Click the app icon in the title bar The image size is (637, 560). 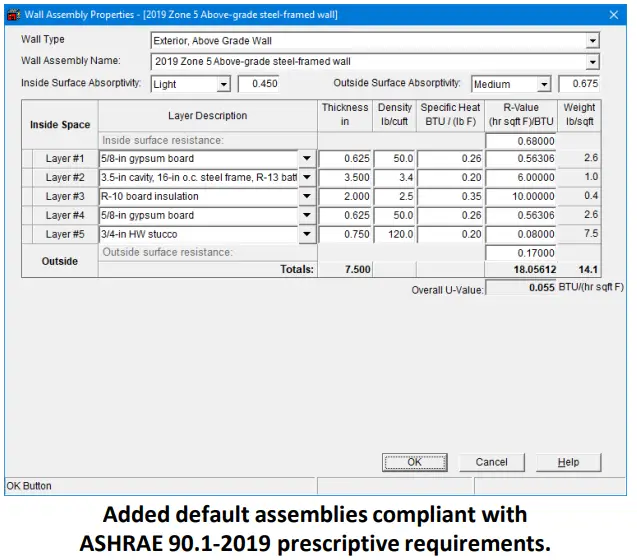point(13,15)
